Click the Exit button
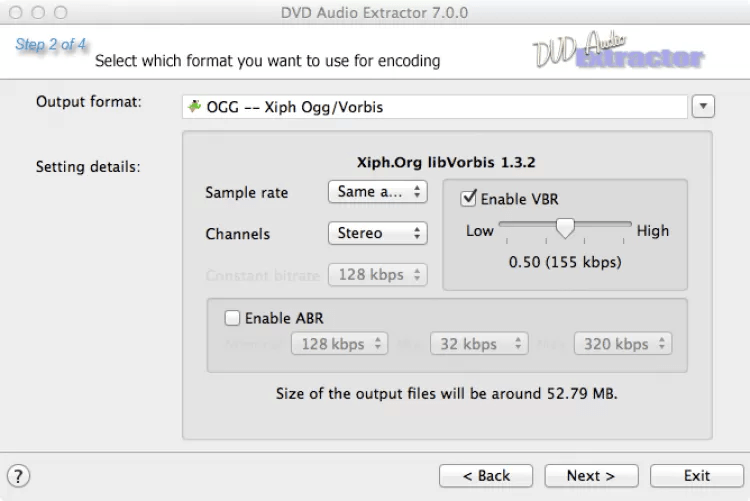The image size is (750, 501). (x=697, y=476)
